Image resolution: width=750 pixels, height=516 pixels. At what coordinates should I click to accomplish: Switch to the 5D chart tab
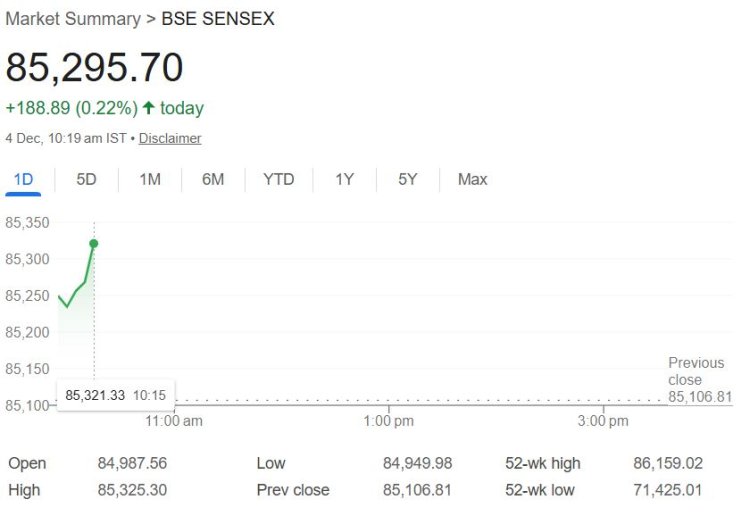(x=87, y=179)
